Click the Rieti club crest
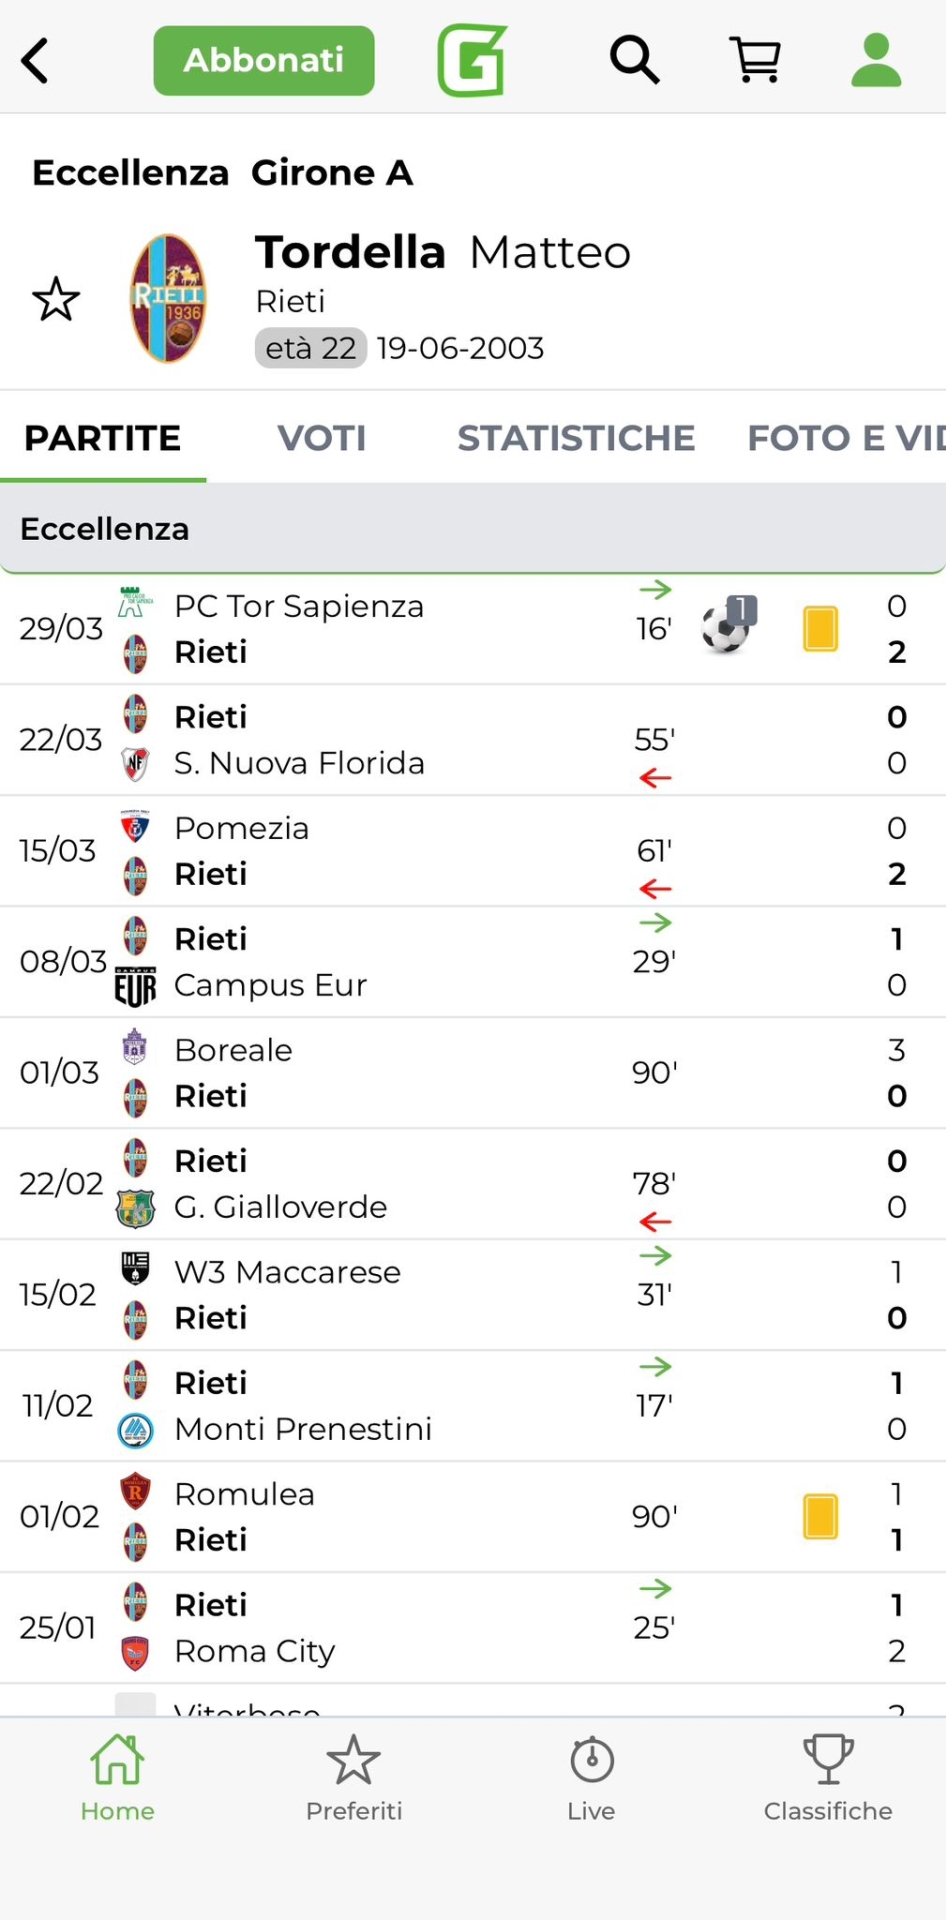This screenshot has height=1920, width=946. coord(168,298)
